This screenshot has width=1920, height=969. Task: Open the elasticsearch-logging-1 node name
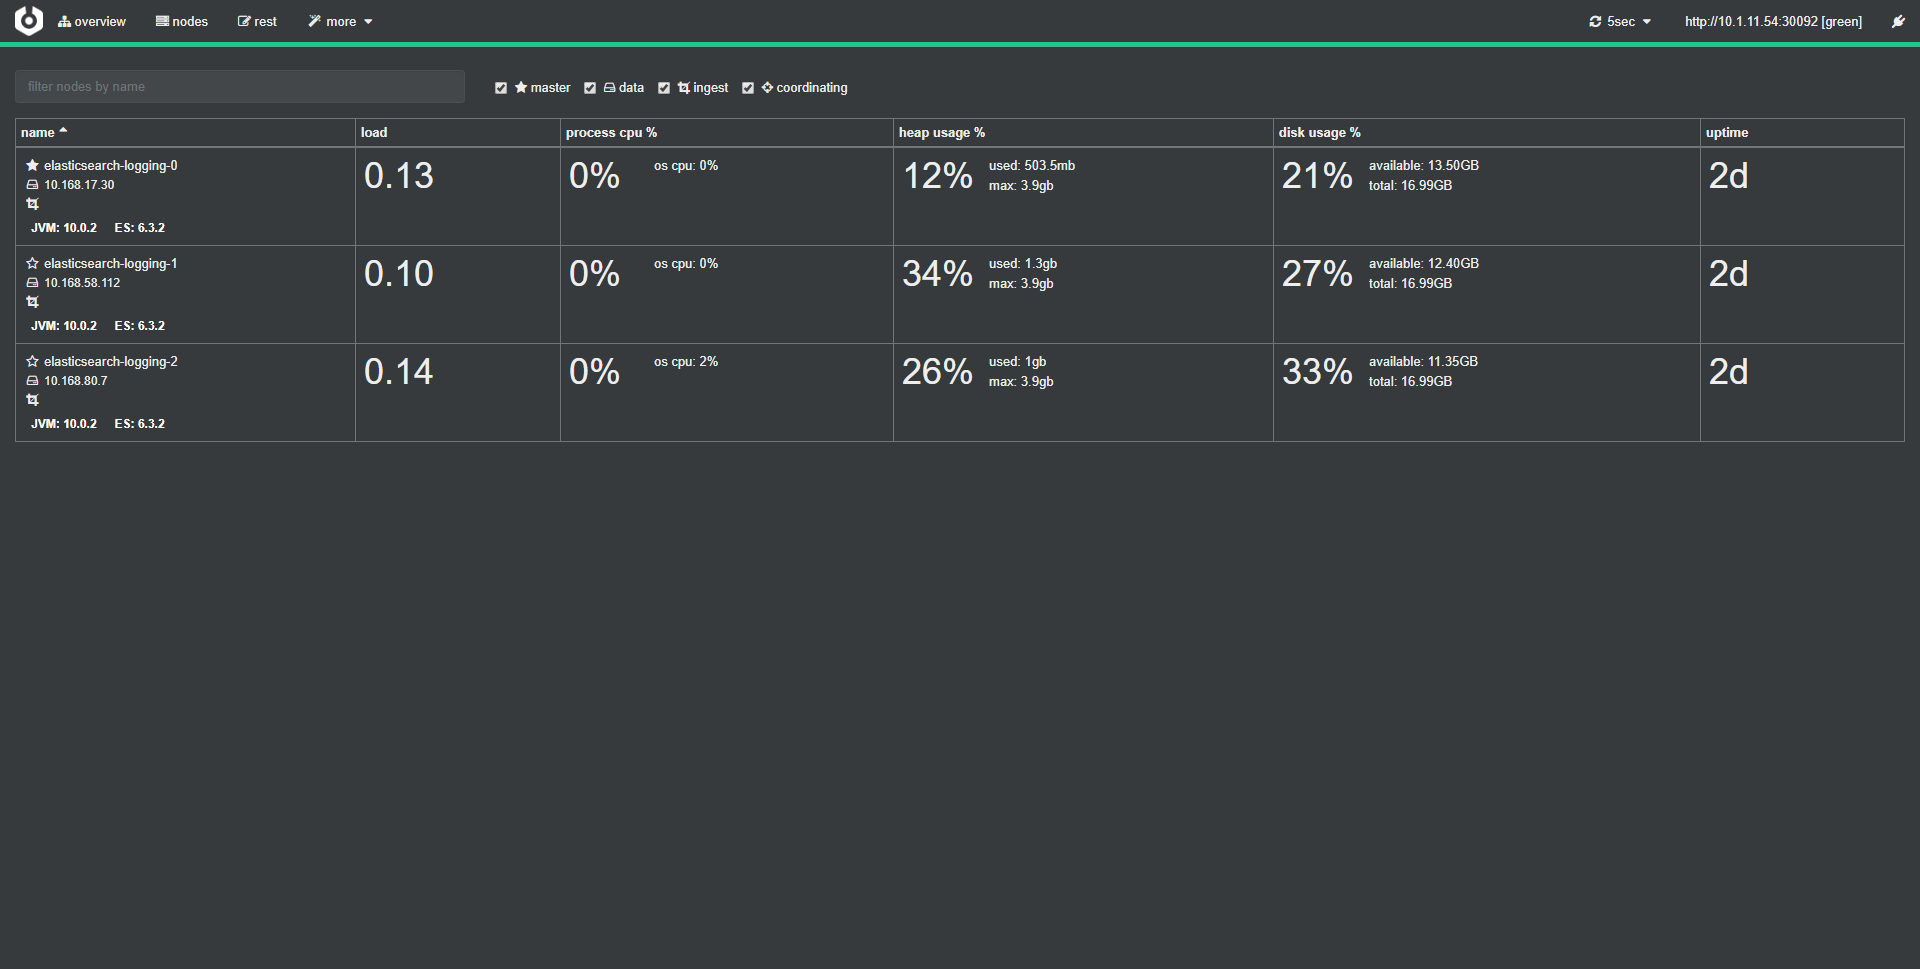(110, 264)
